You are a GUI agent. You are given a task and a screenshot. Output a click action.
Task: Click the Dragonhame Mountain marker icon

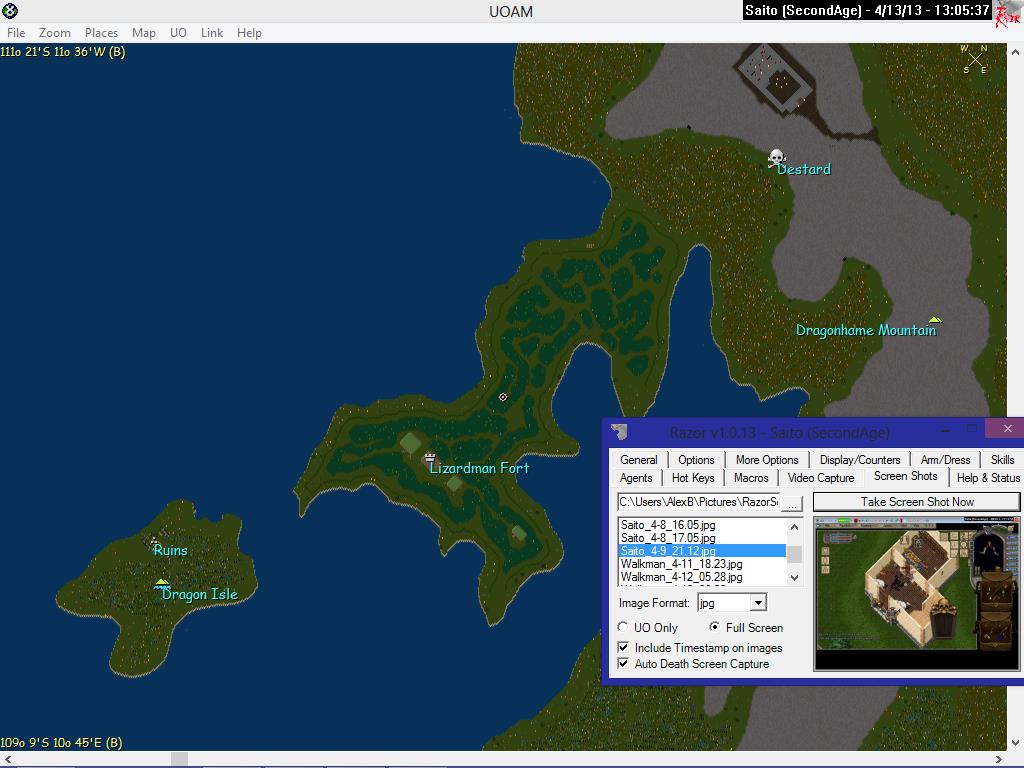[934, 320]
